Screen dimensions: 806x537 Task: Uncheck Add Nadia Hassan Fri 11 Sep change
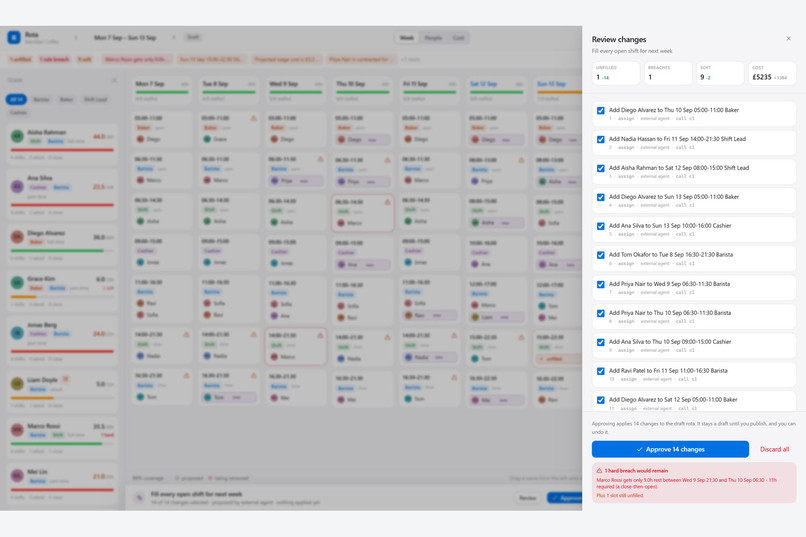pos(600,139)
